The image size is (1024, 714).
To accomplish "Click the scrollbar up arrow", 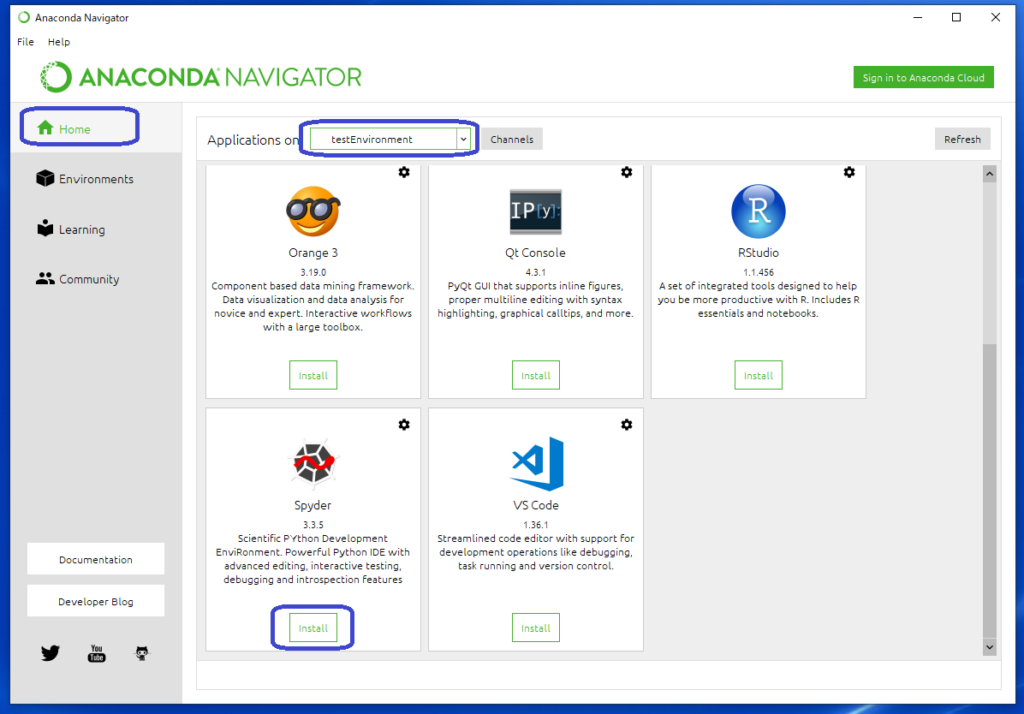I will click(x=989, y=174).
